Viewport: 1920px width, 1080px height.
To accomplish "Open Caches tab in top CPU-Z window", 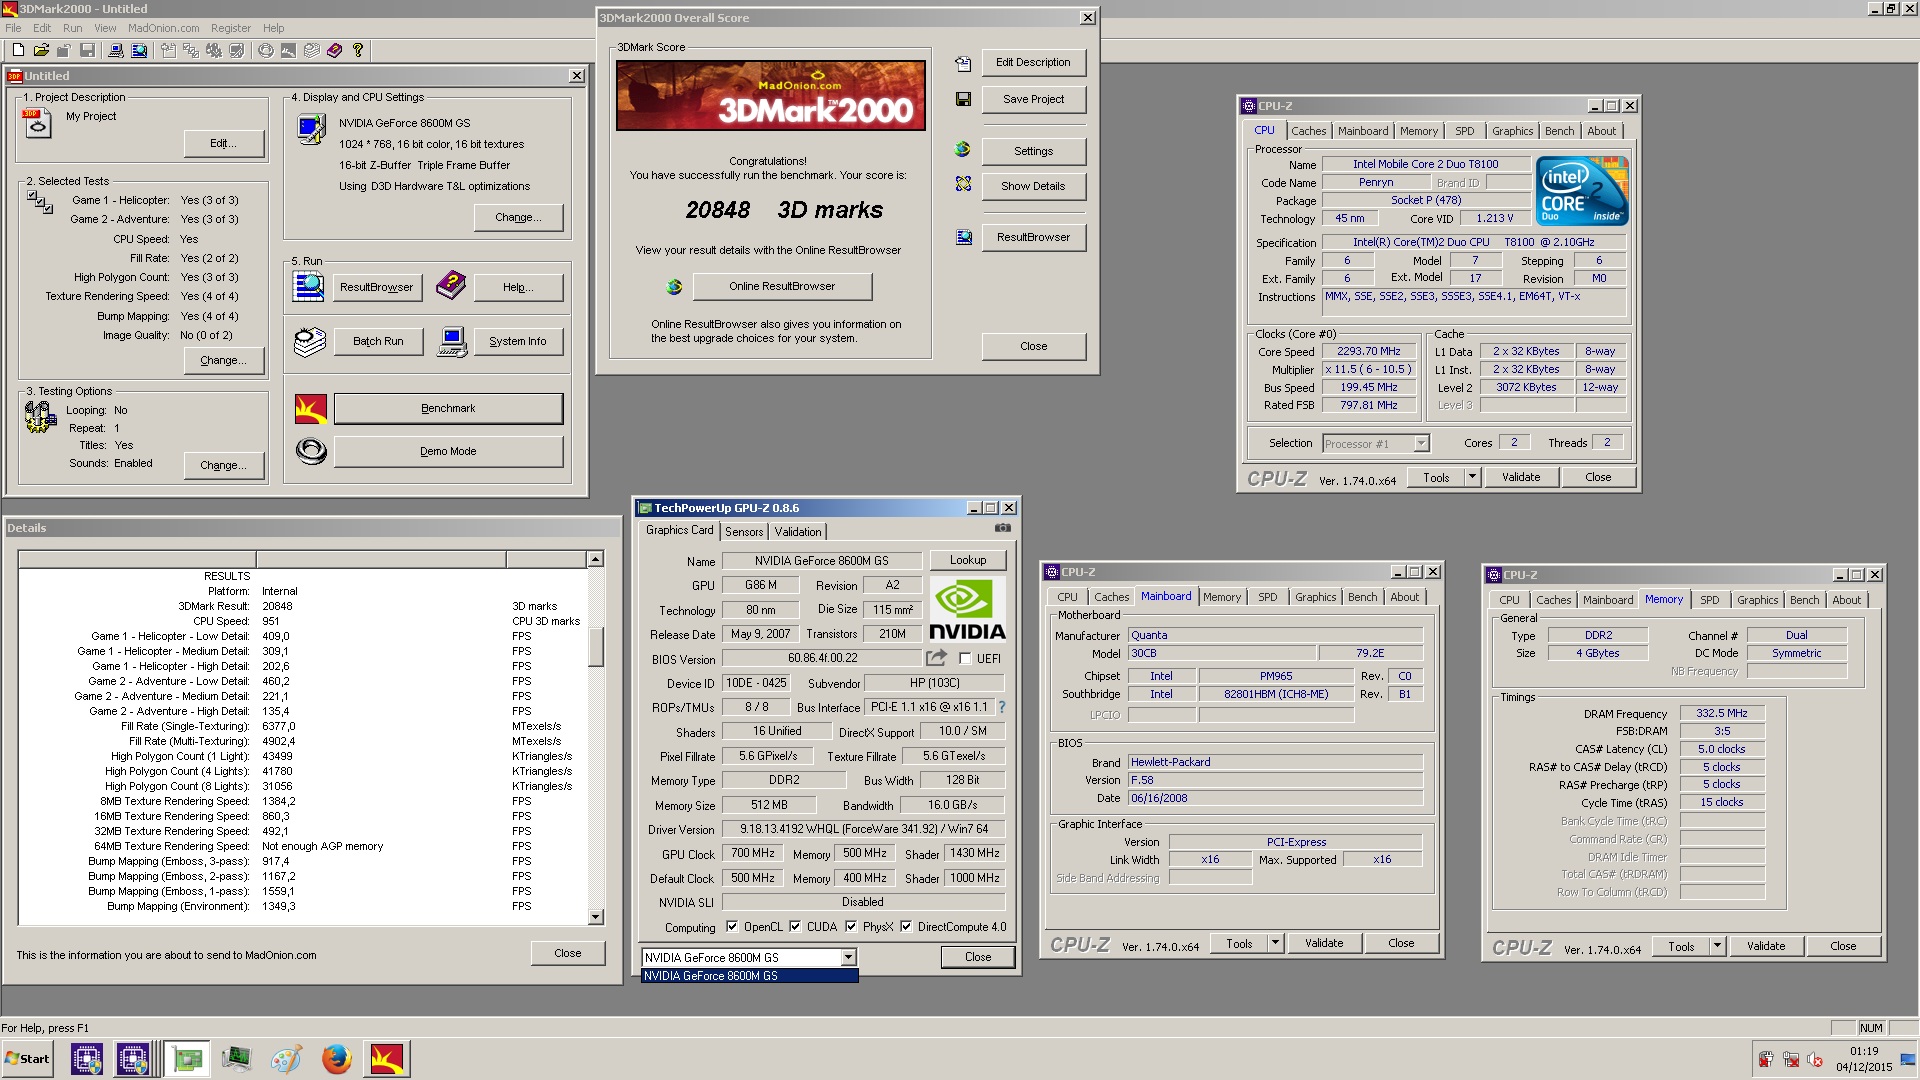I will (x=1308, y=131).
